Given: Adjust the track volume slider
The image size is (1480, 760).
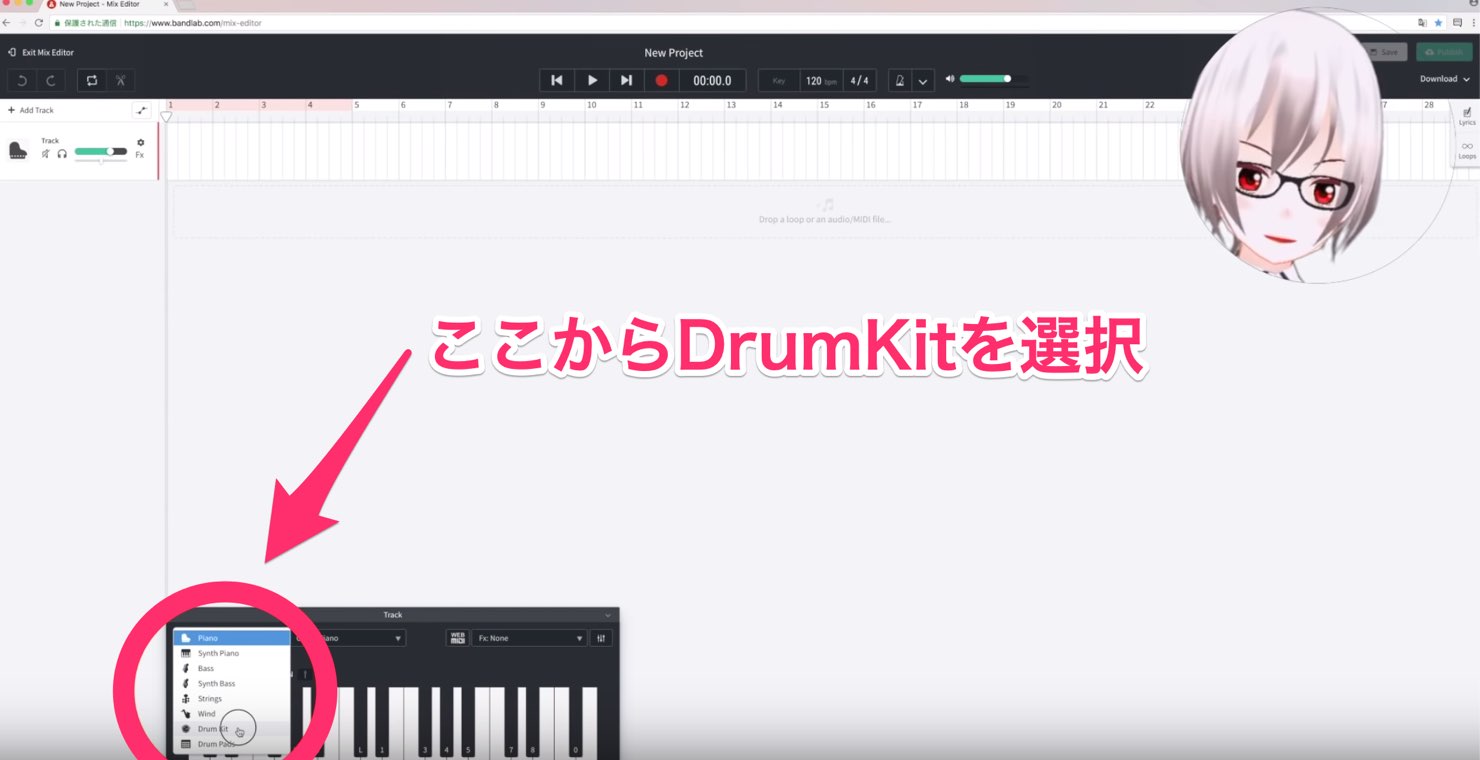Looking at the screenshot, I should (100, 152).
